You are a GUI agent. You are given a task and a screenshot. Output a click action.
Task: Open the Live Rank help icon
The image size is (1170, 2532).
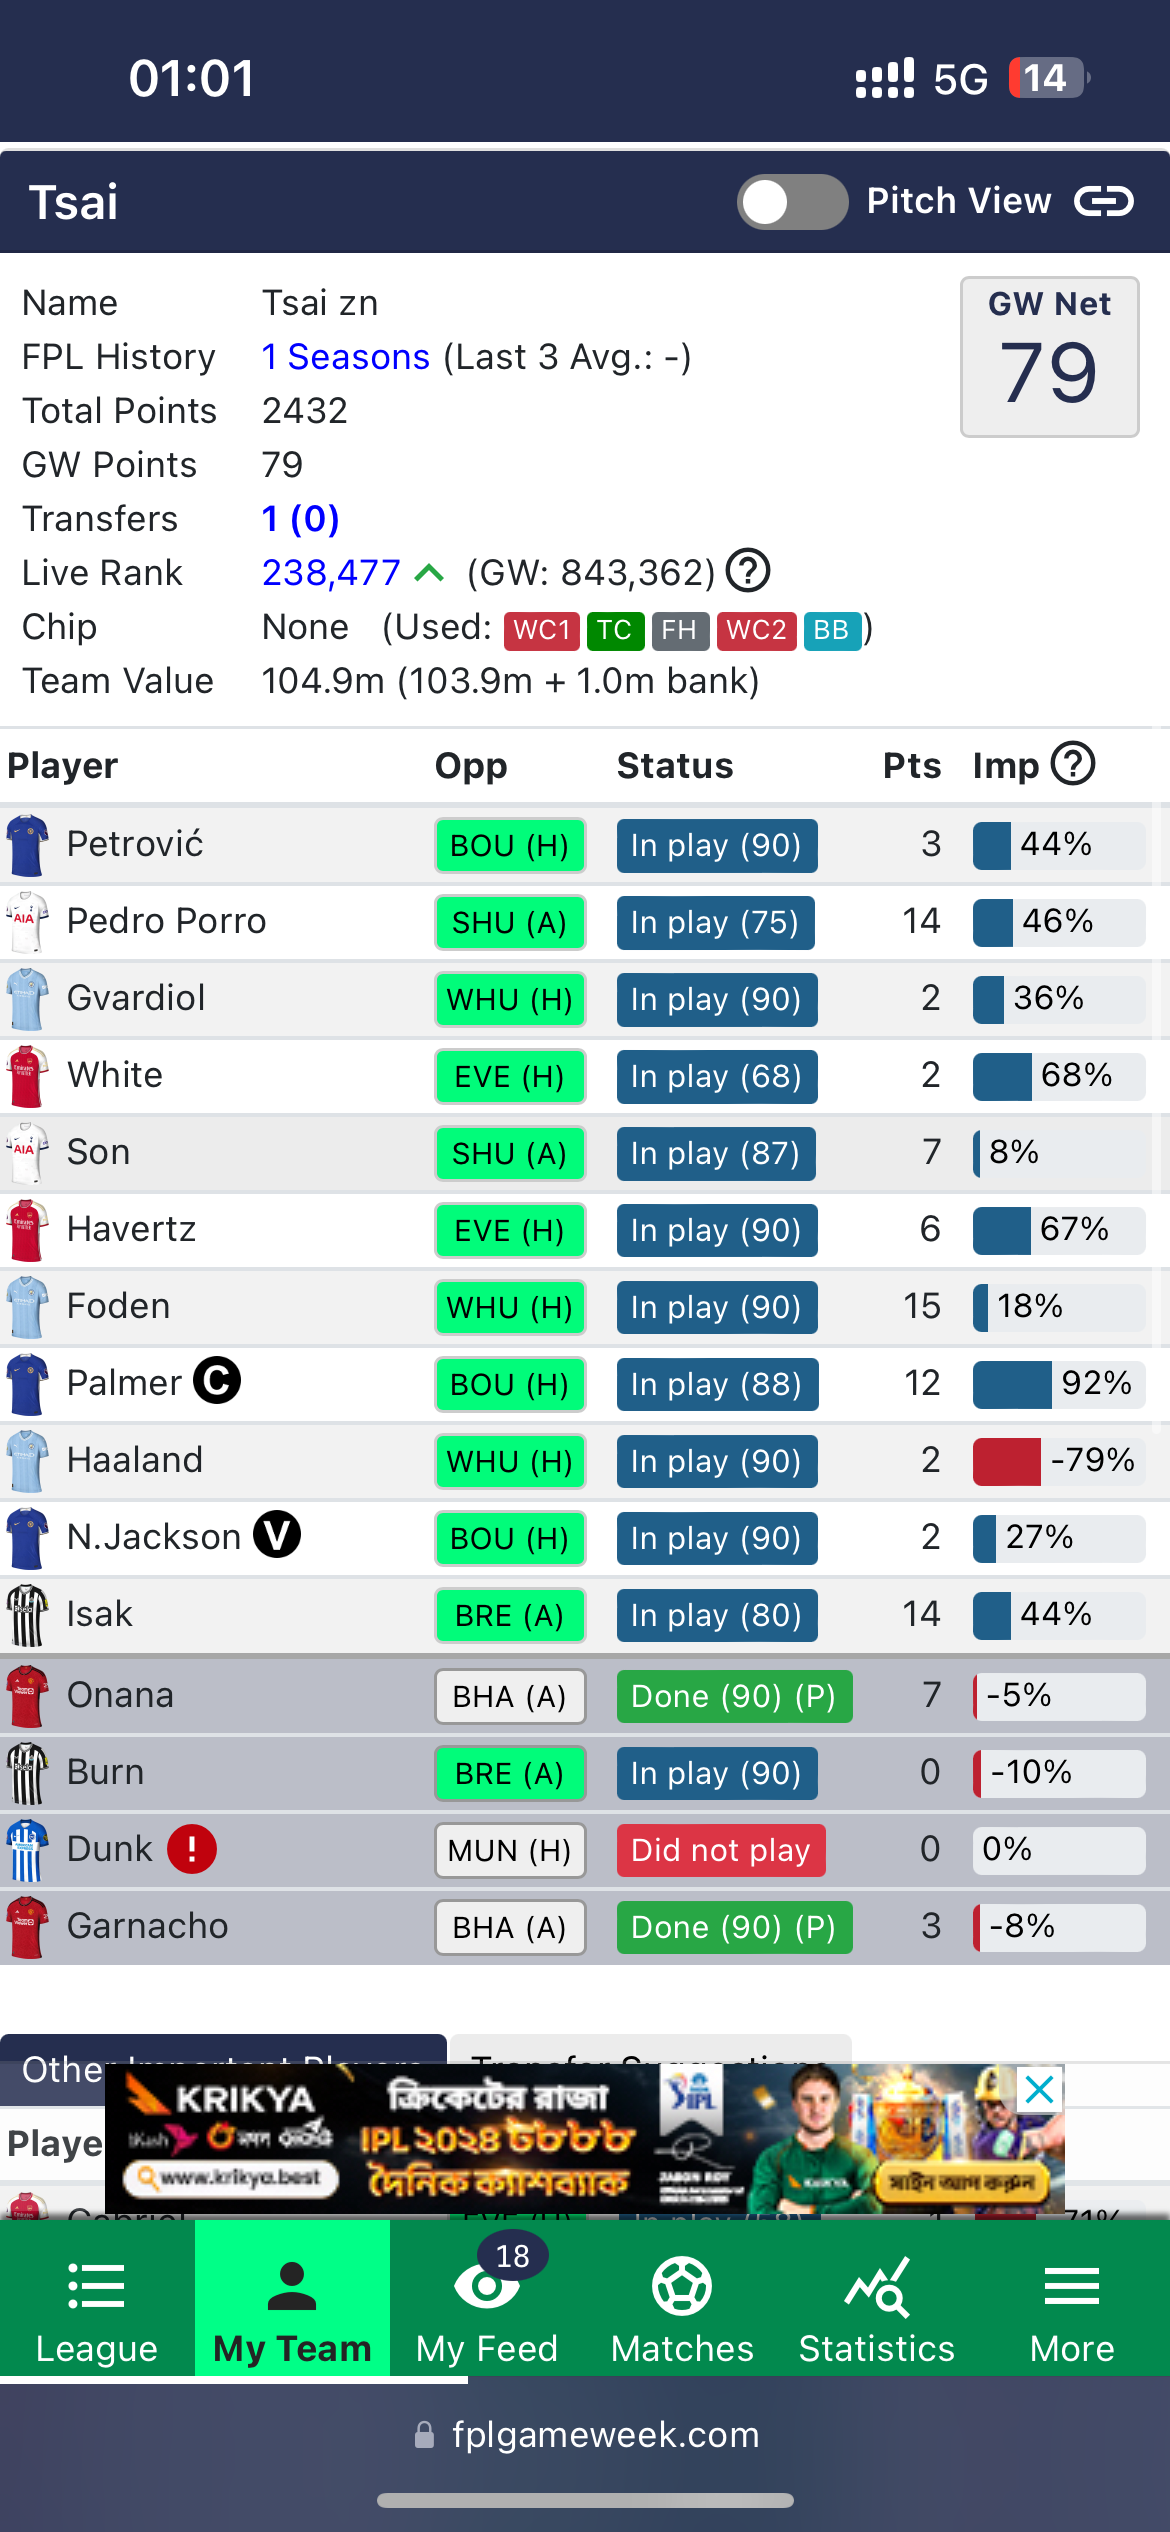747,572
